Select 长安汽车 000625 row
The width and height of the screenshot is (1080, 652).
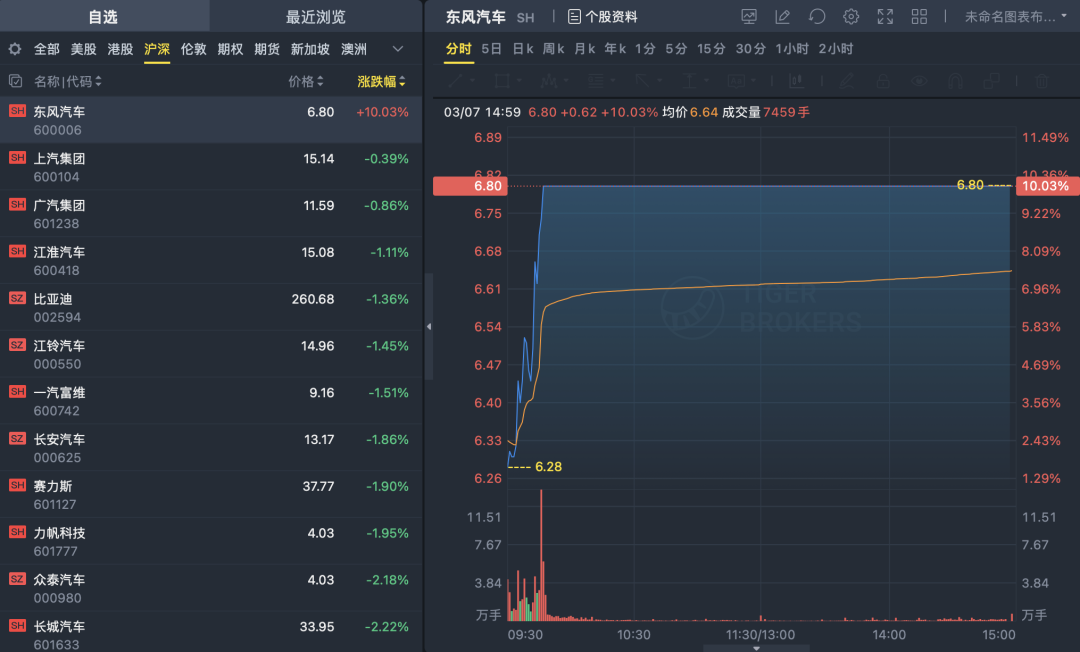pyautogui.click(x=211, y=448)
